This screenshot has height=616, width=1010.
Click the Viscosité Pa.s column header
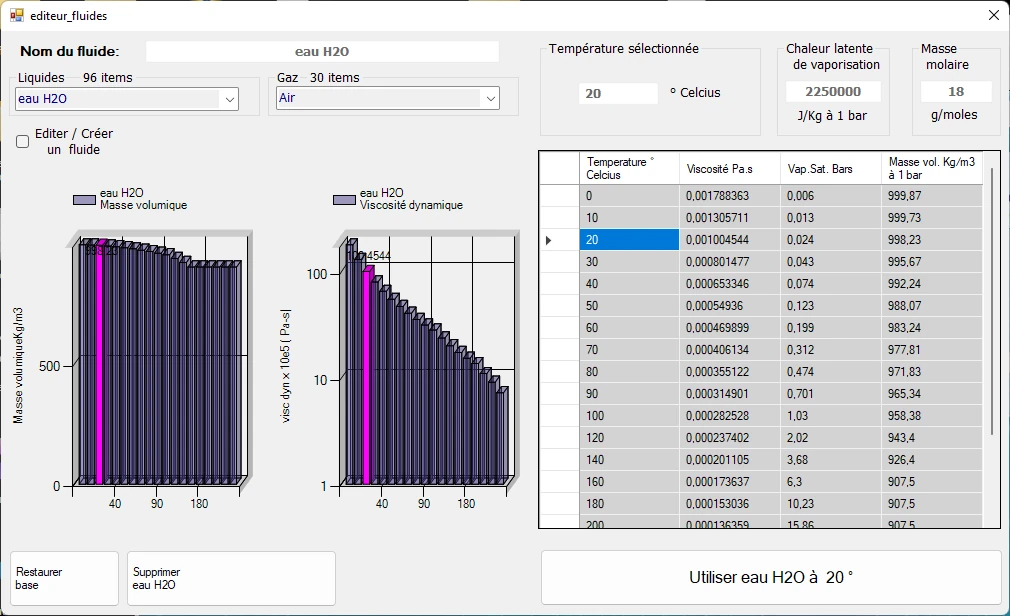[730, 169]
